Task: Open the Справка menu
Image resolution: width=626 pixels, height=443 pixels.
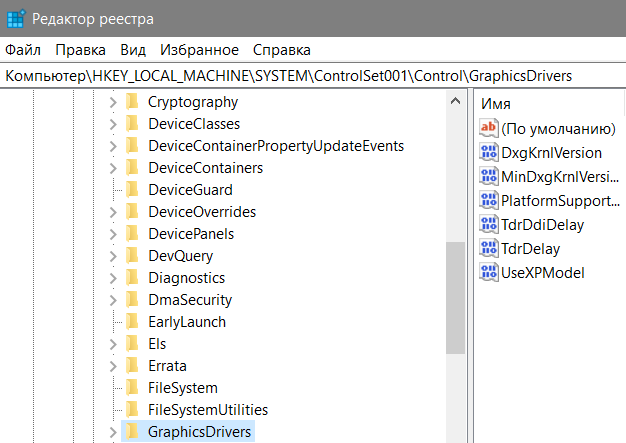Action: (x=281, y=50)
